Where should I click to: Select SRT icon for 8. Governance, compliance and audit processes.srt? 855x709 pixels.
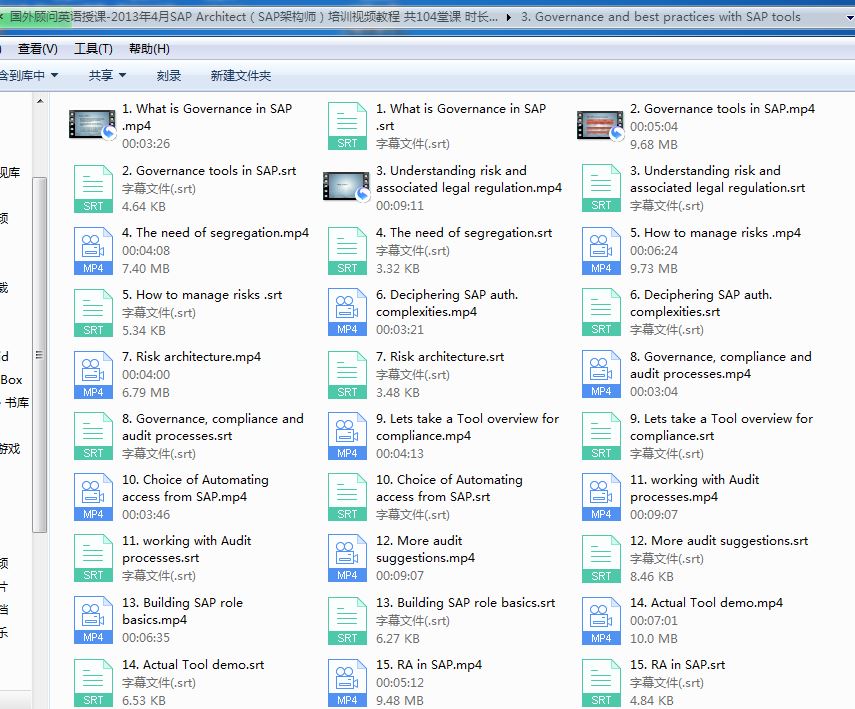coord(93,436)
